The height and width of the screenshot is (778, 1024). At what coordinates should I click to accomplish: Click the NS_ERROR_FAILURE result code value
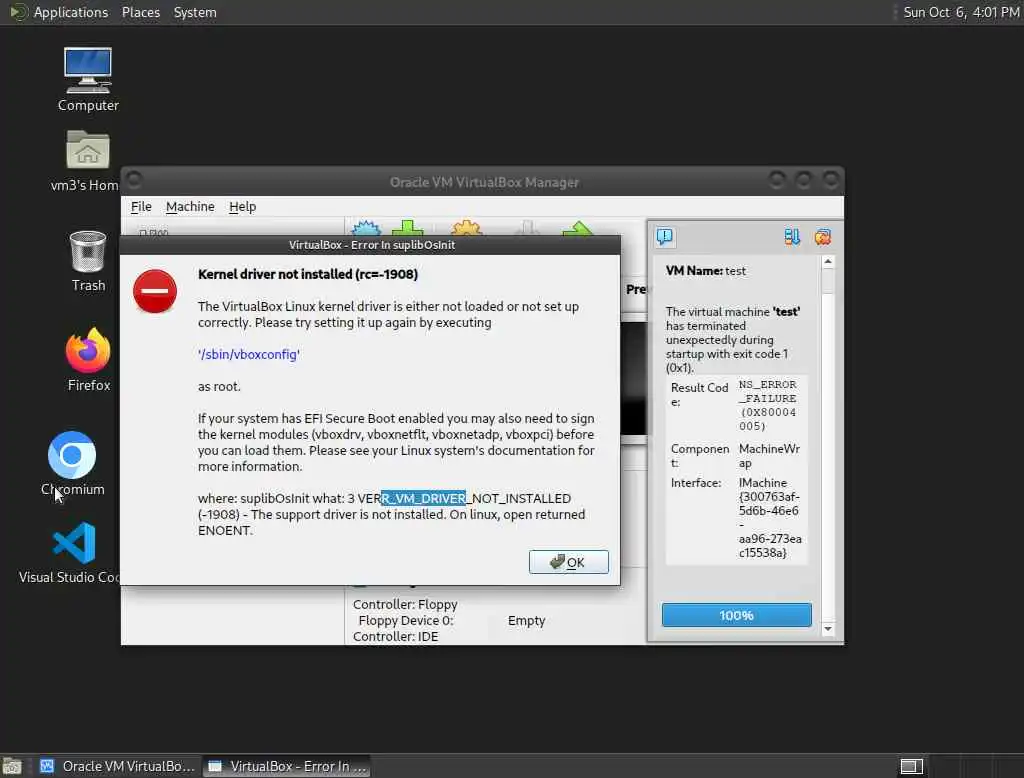pyautogui.click(x=768, y=405)
